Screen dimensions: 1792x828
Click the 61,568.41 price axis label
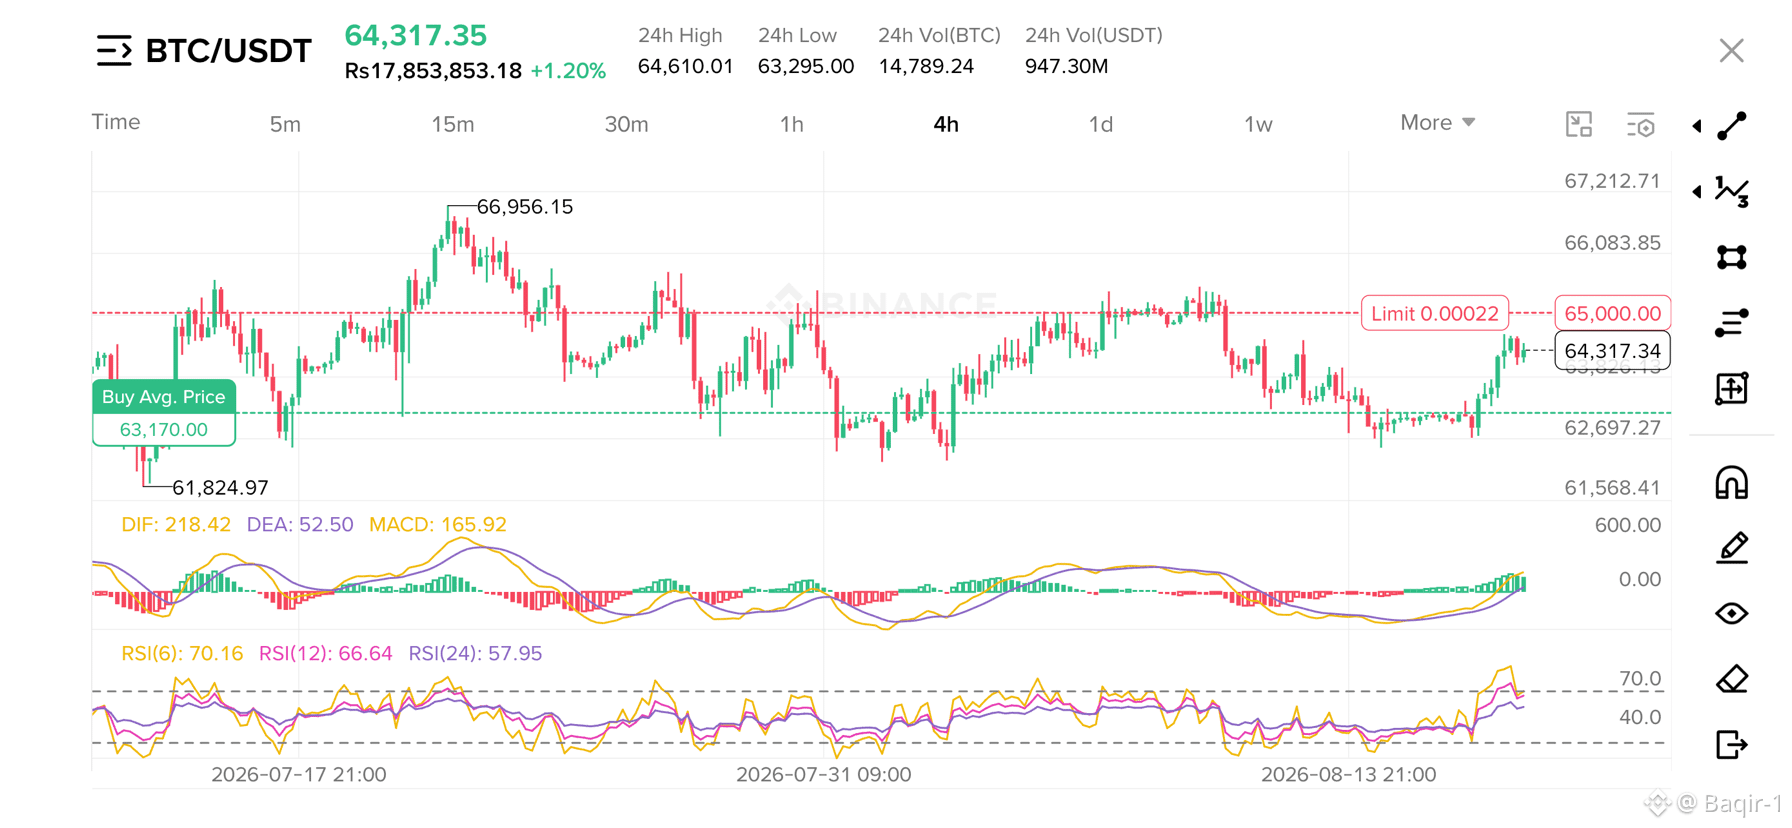click(x=1612, y=488)
